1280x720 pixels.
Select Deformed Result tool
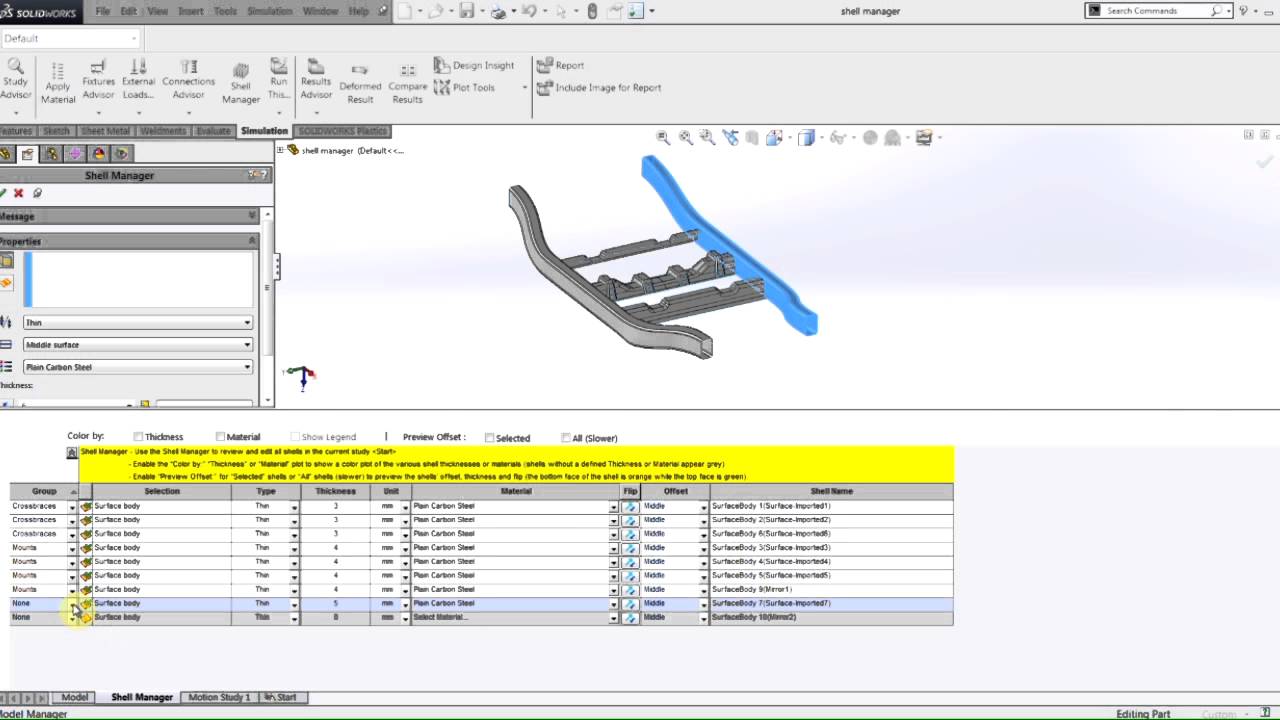(x=360, y=83)
